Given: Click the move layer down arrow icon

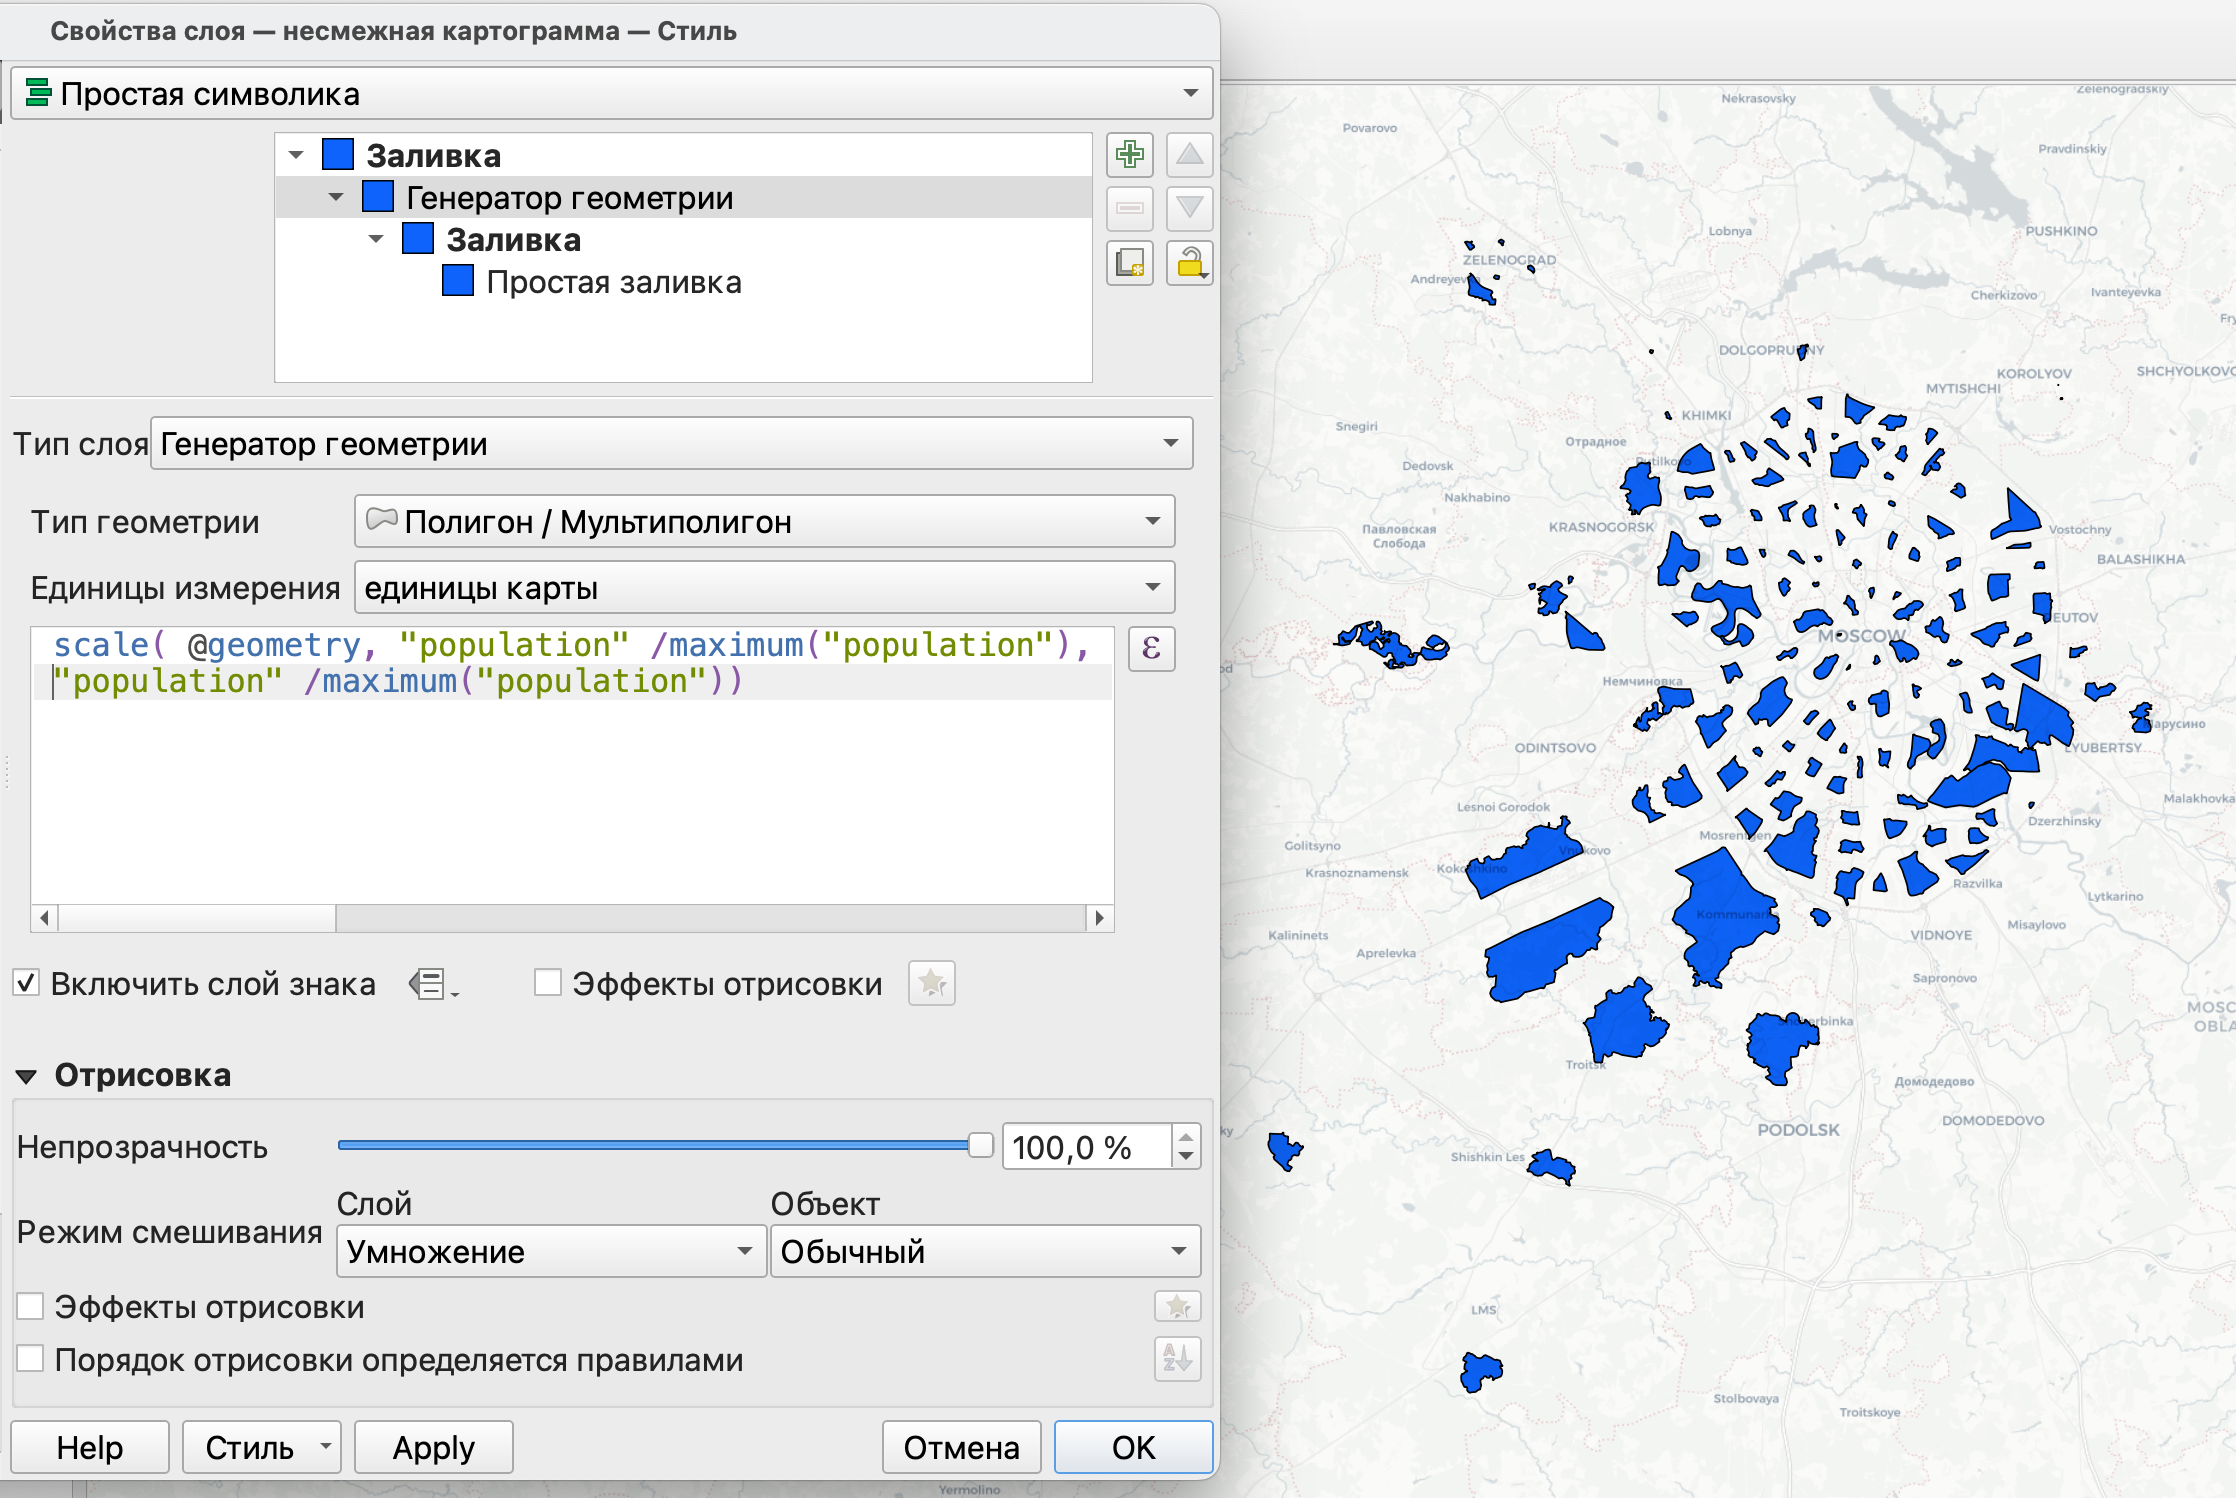Looking at the screenshot, I should pos(1189,209).
